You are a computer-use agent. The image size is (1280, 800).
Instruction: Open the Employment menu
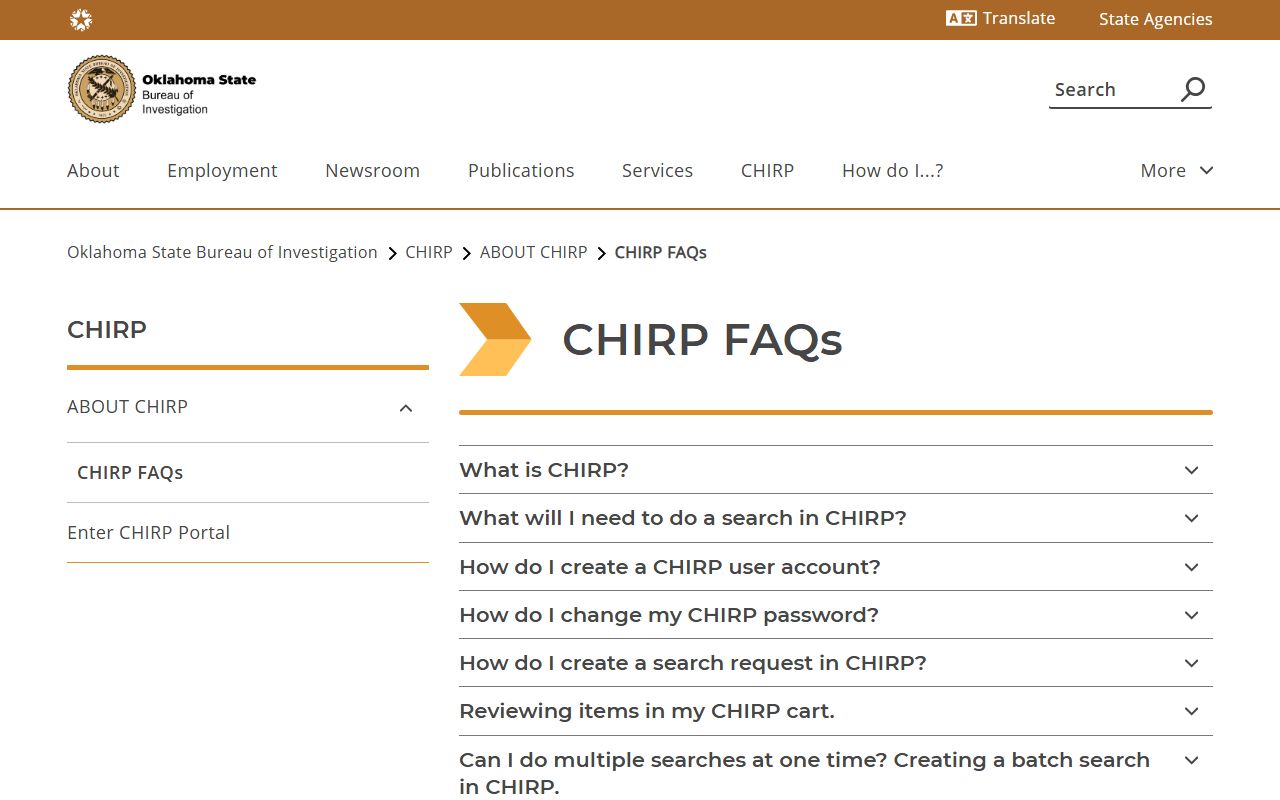[222, 170]
